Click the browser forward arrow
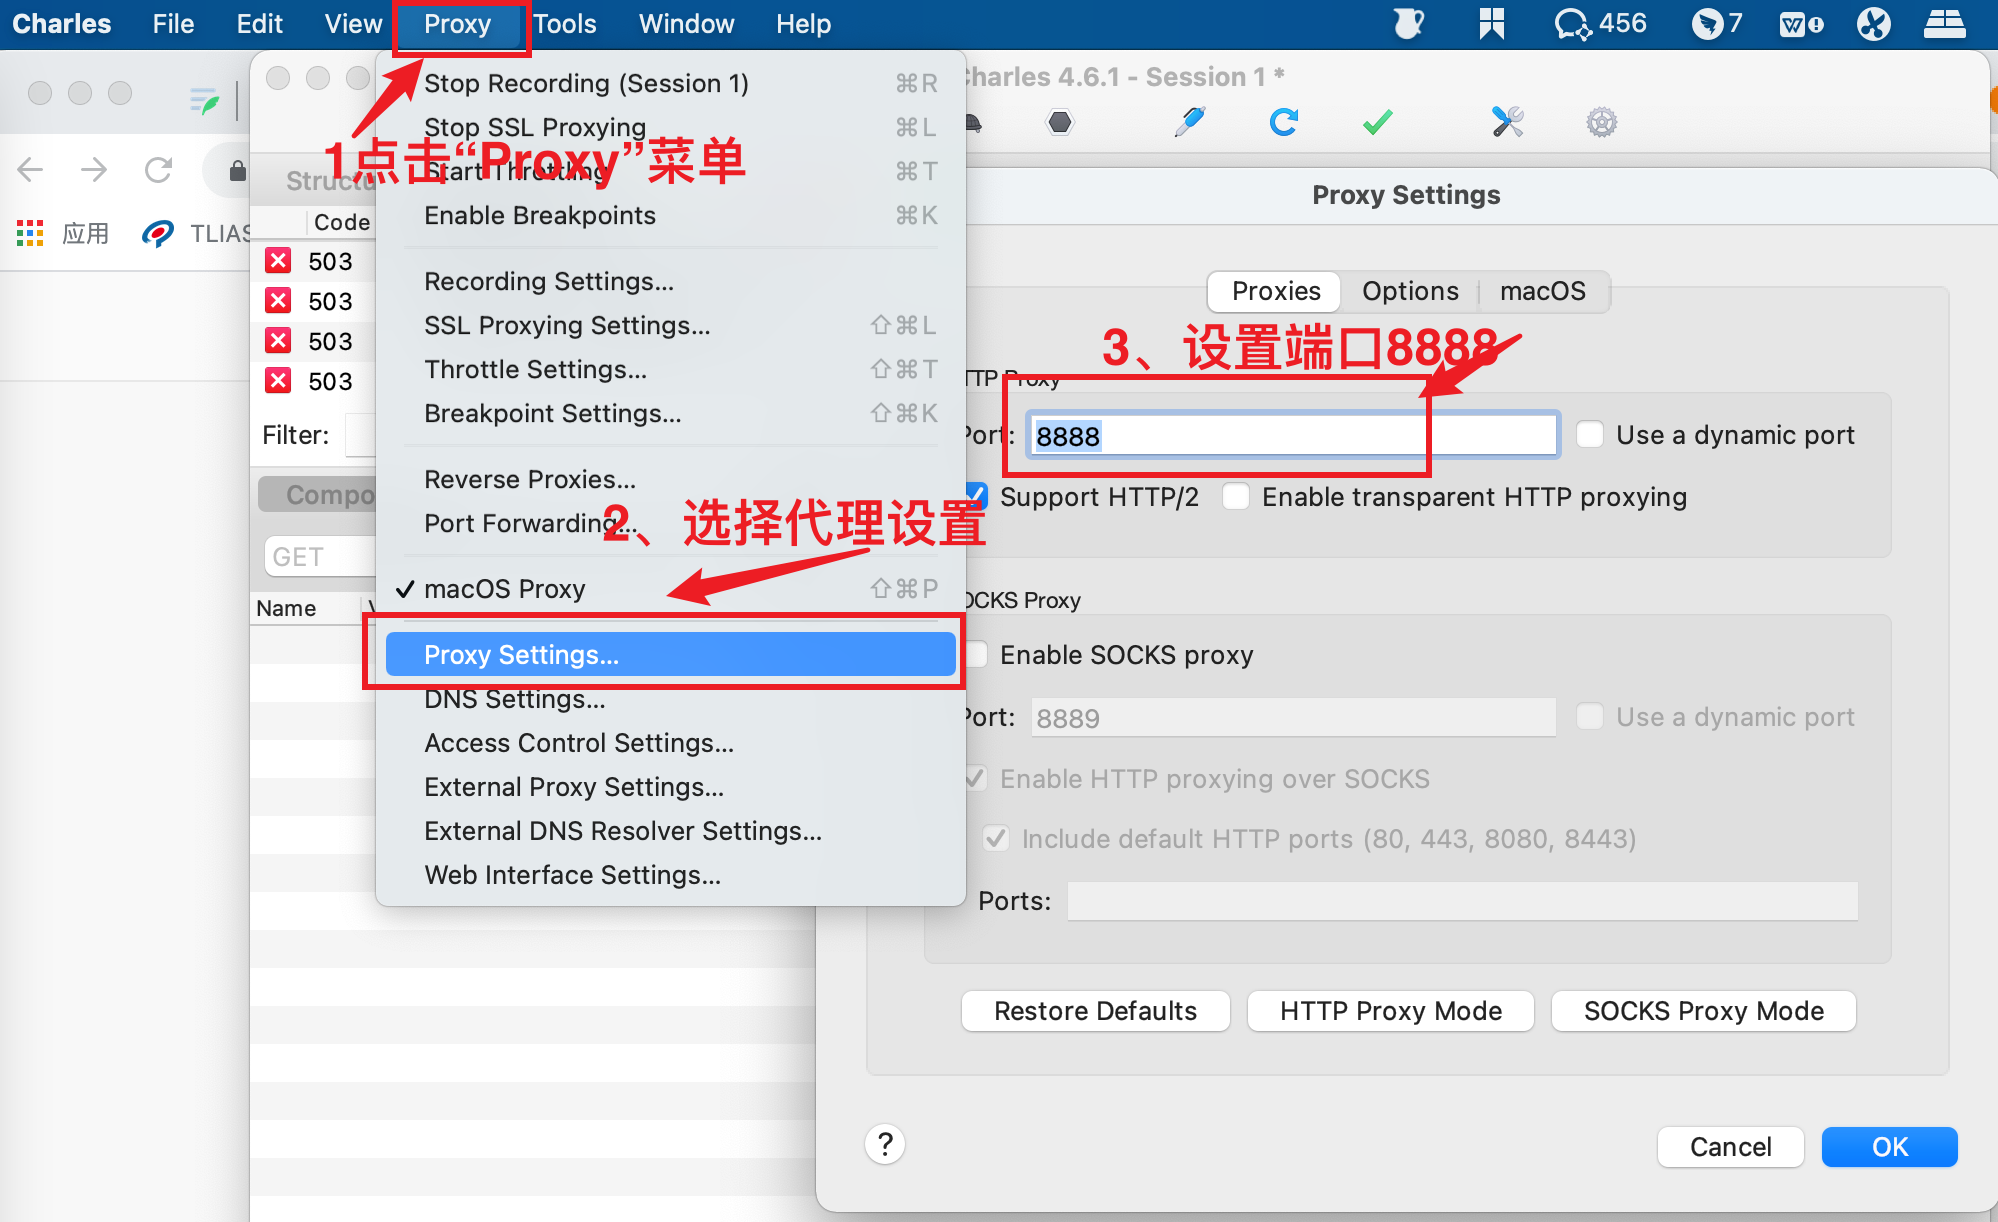The image size is (1998, 1222). coord(94,170)
